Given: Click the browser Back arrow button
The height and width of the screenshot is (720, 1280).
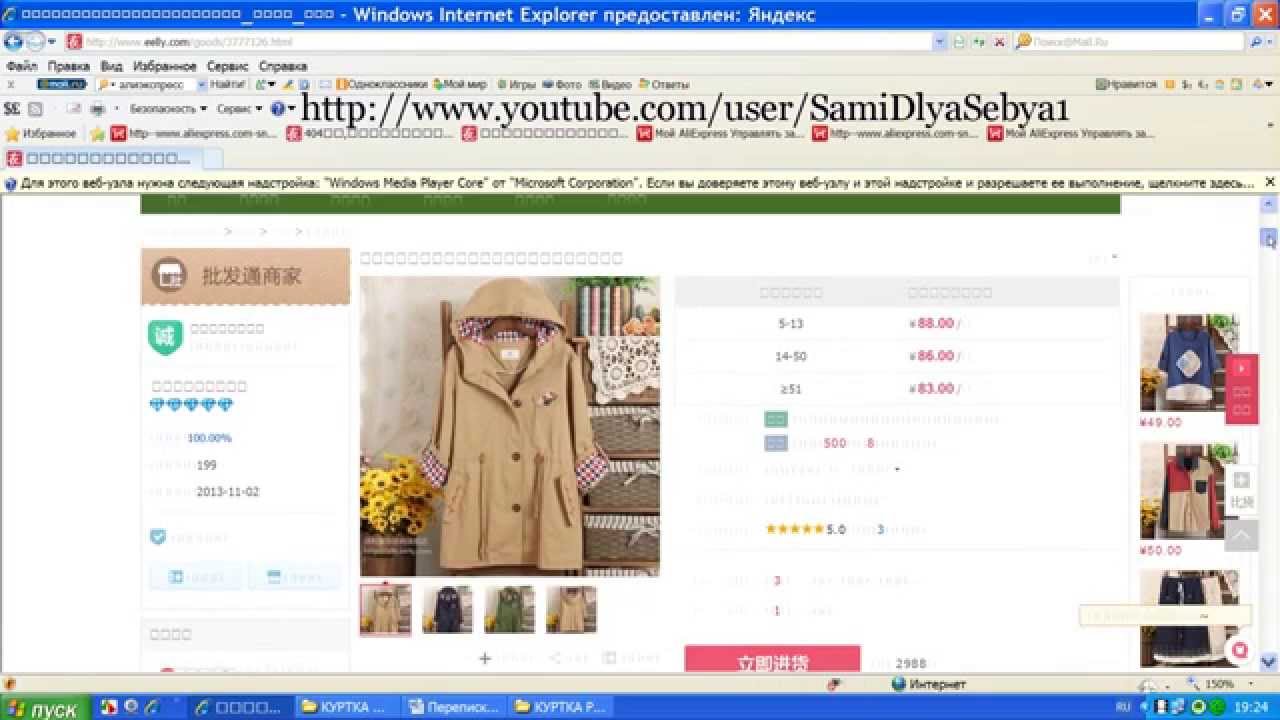Looking at the screenshot, I should pyautogui.click(x=13, y=42).
